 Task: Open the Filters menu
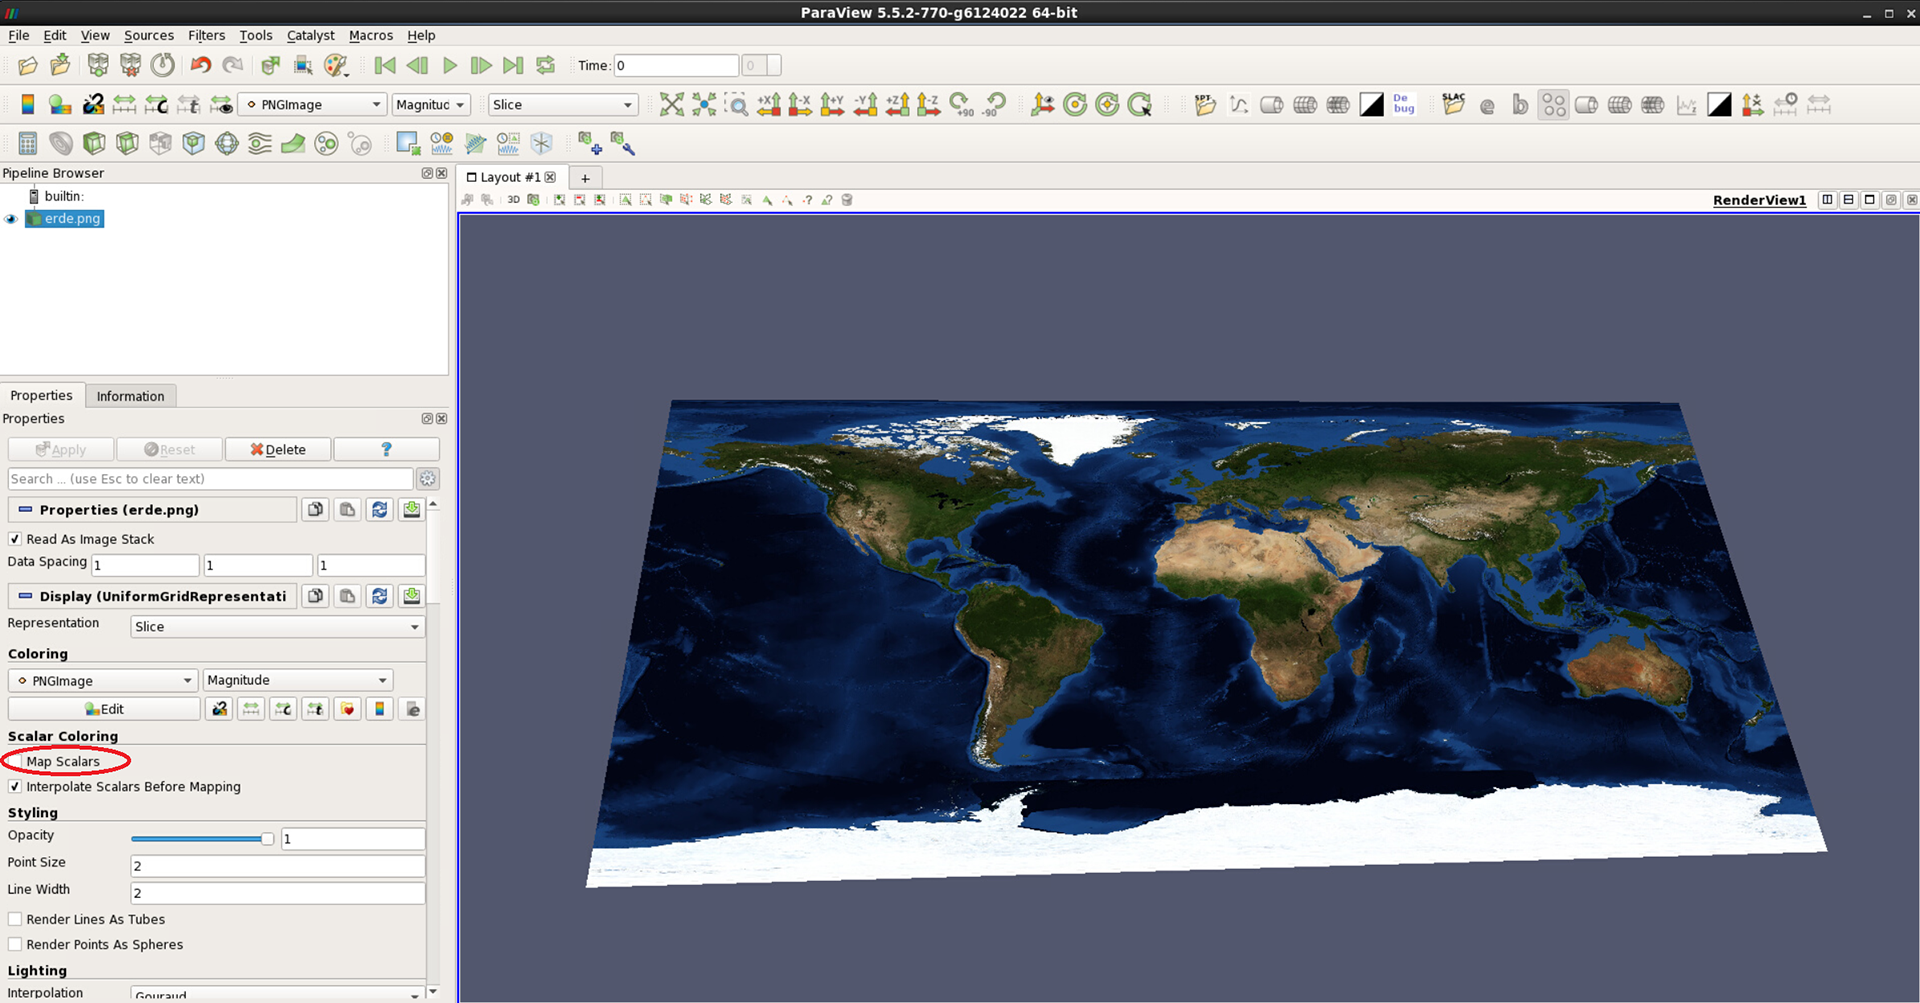pos(206,35)
